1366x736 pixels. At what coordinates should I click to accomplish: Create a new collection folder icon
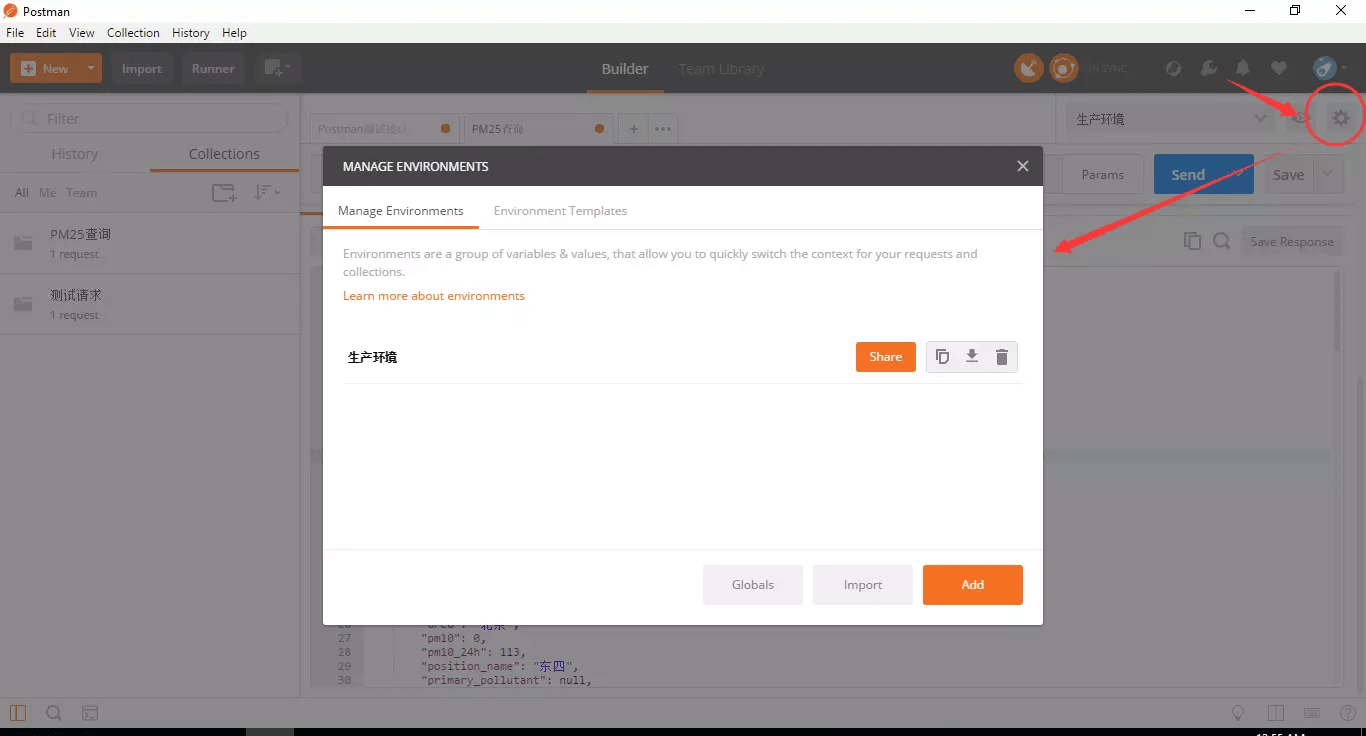pos(224,193)
